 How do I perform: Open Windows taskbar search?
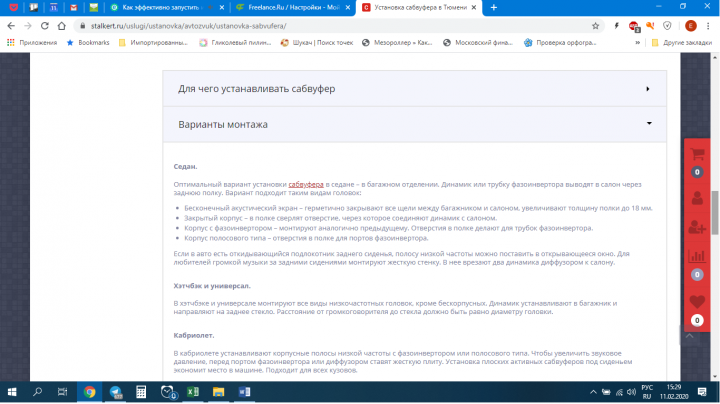pyautogui.click(x=37, y=392)
